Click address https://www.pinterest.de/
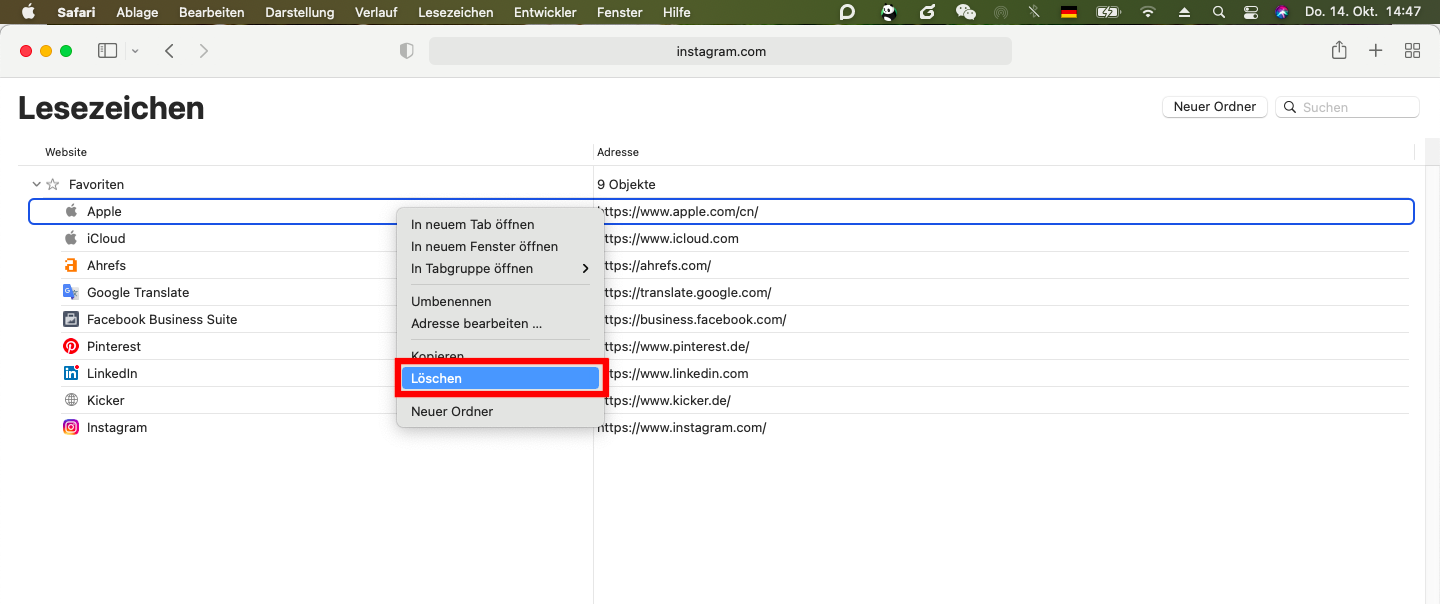 point(674,346)
